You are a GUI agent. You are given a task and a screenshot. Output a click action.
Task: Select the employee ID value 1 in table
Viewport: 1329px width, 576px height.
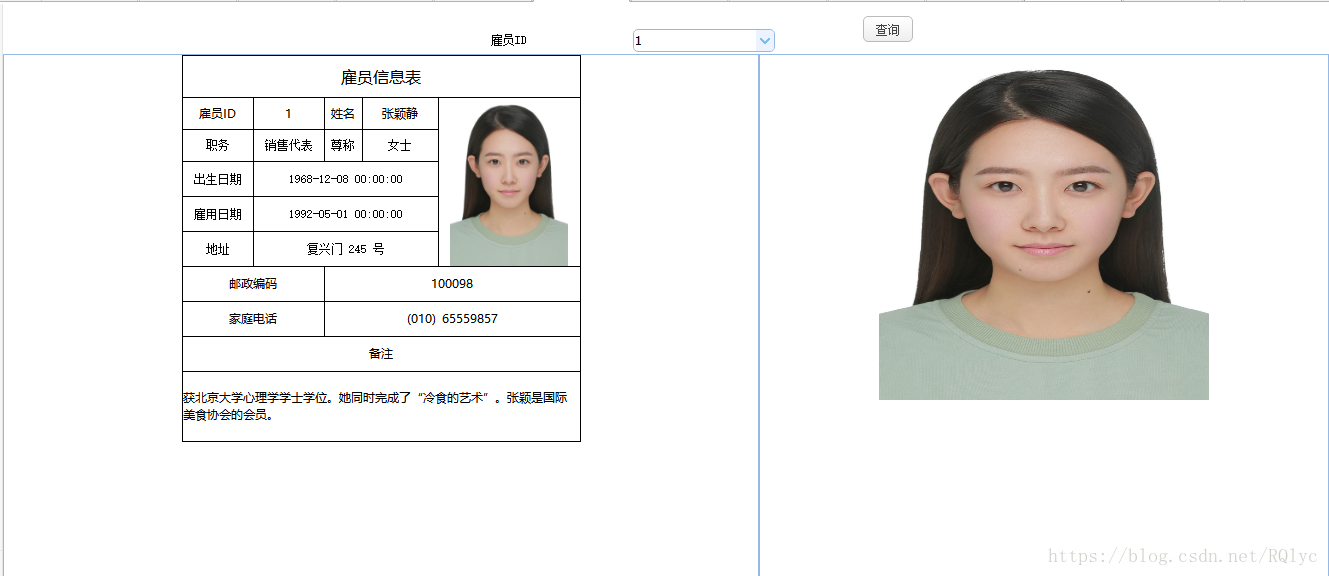click(x=289, y=114)
